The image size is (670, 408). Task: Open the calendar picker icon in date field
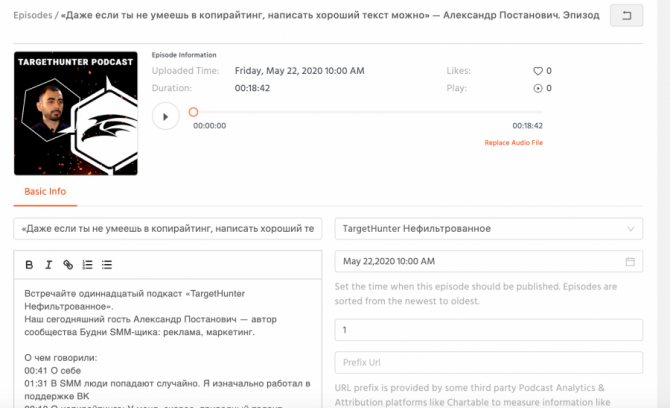click(x=630, y=261)
